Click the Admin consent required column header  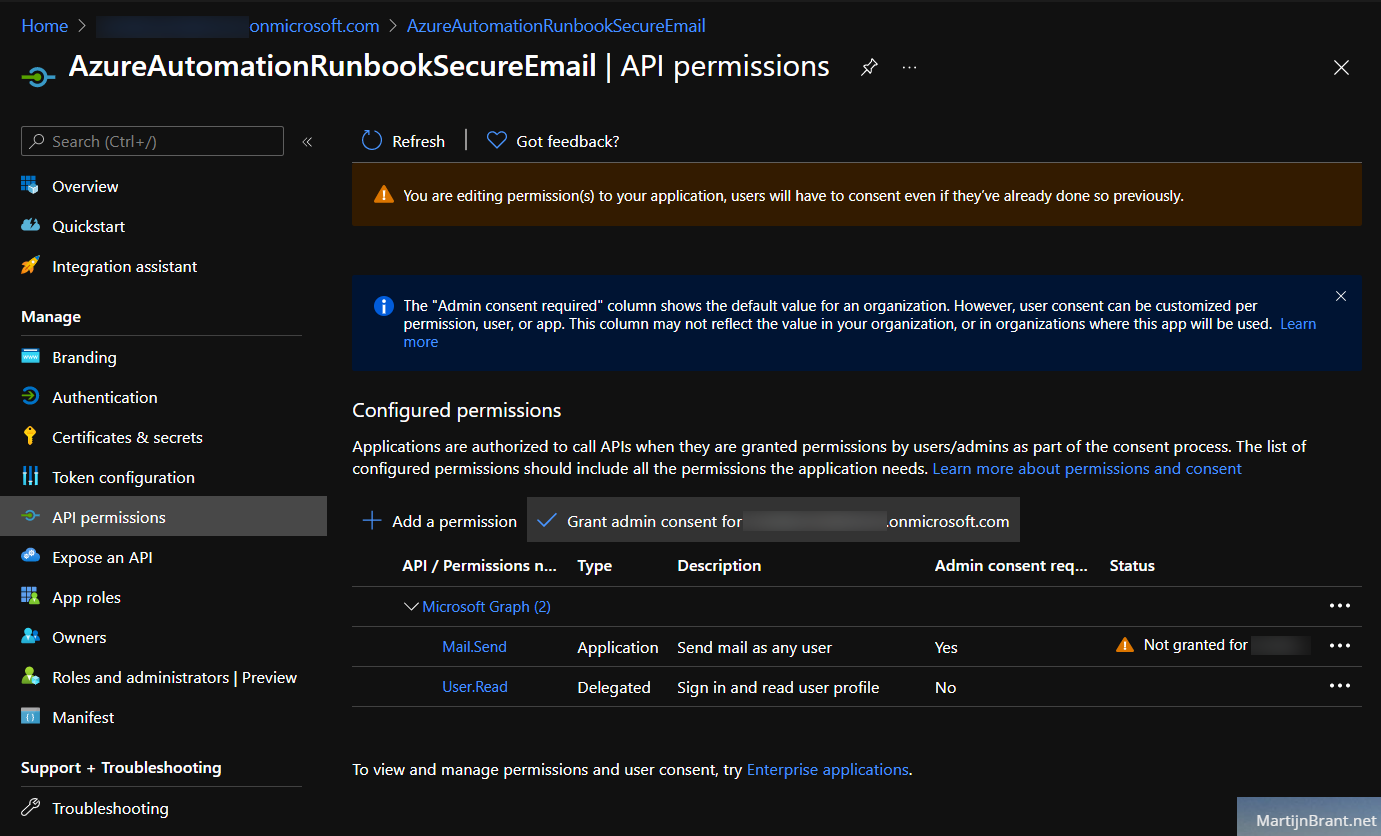(1011, 566)
